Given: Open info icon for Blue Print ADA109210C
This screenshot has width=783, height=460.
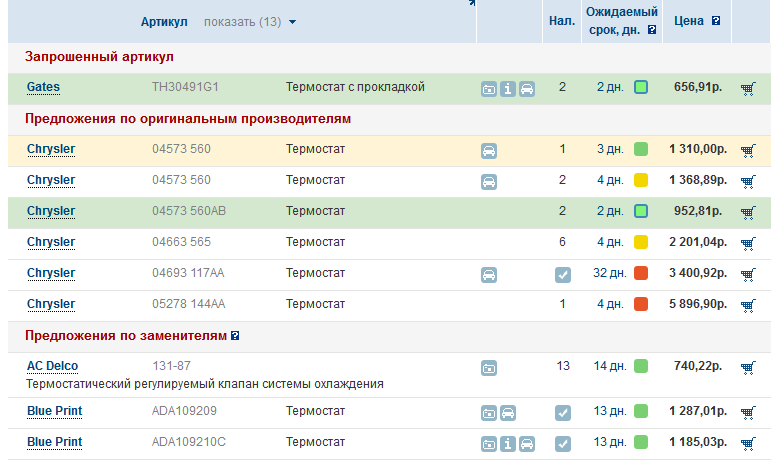Looking at the screenshot, I should pos(508,444).
